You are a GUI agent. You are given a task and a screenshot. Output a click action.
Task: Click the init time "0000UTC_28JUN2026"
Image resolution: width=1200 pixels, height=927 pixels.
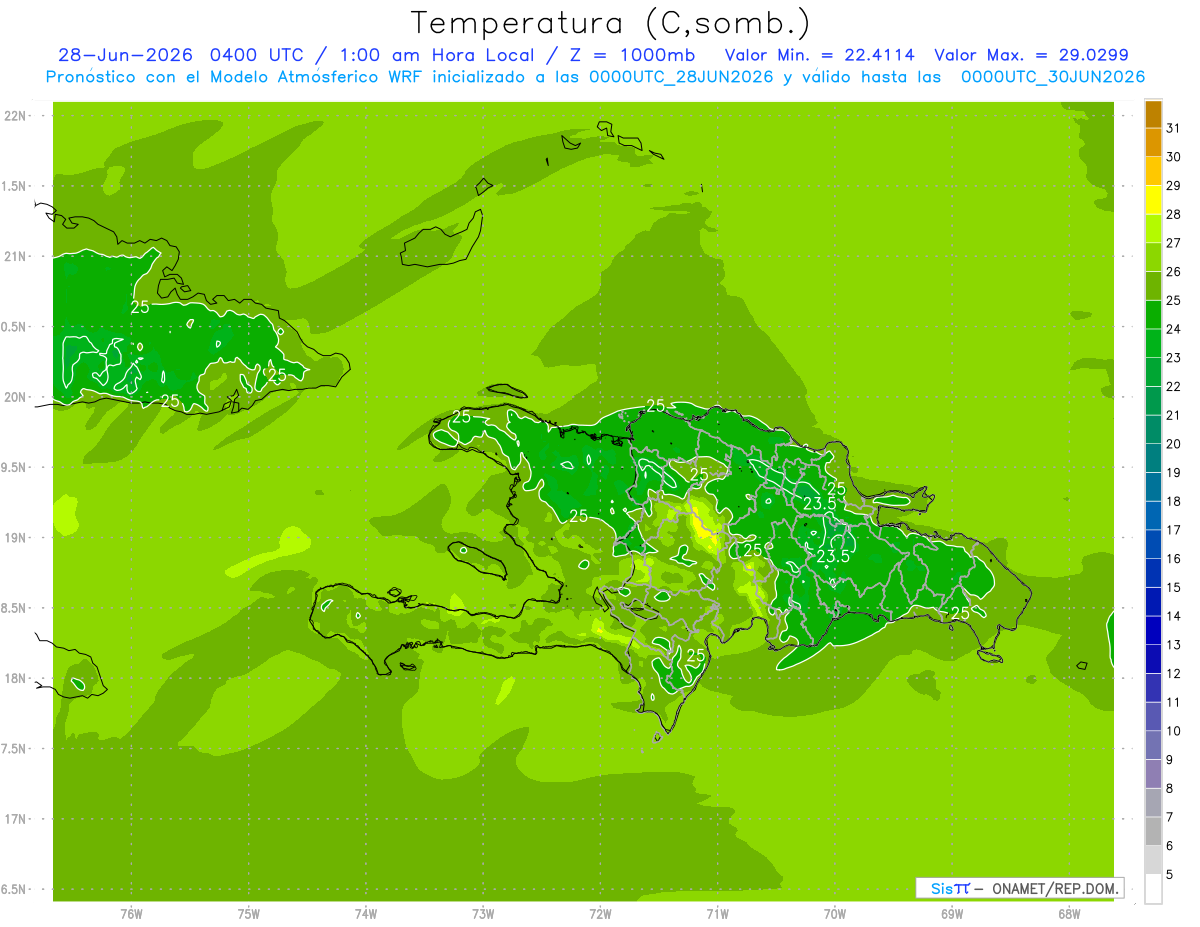681,77
